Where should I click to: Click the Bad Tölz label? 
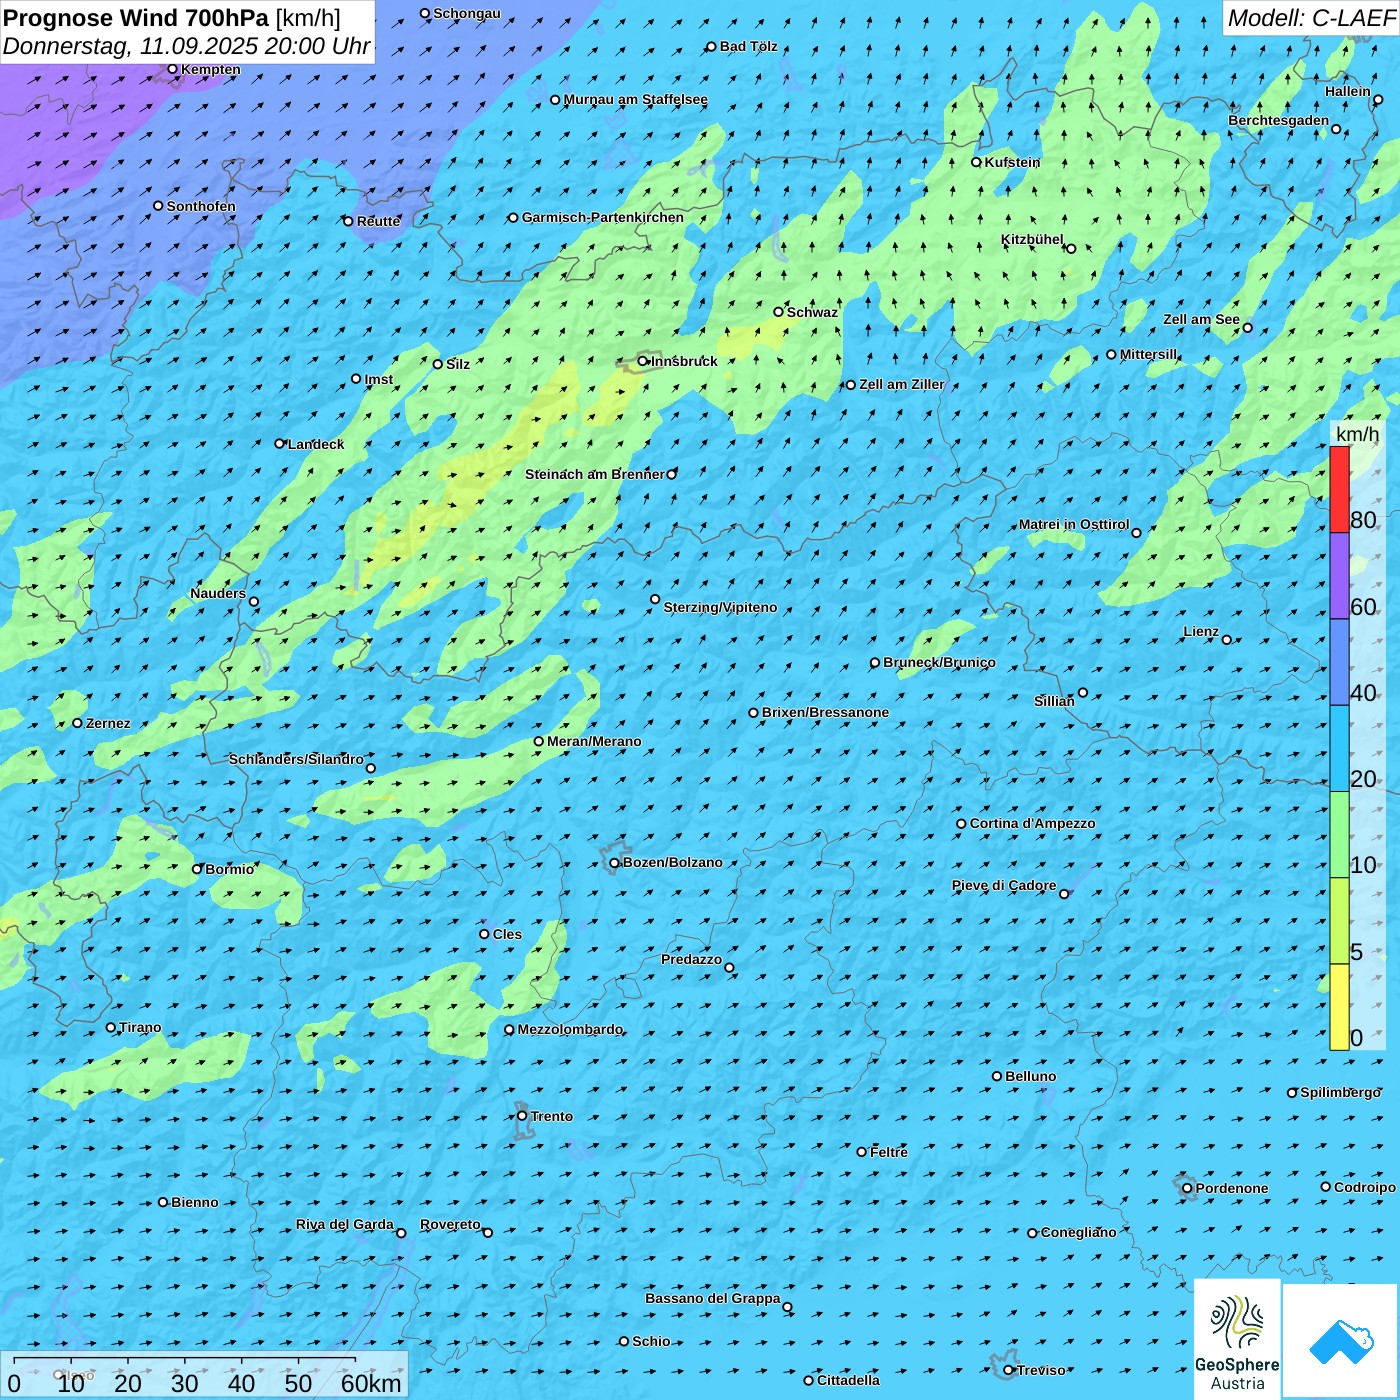coord(748,46)
